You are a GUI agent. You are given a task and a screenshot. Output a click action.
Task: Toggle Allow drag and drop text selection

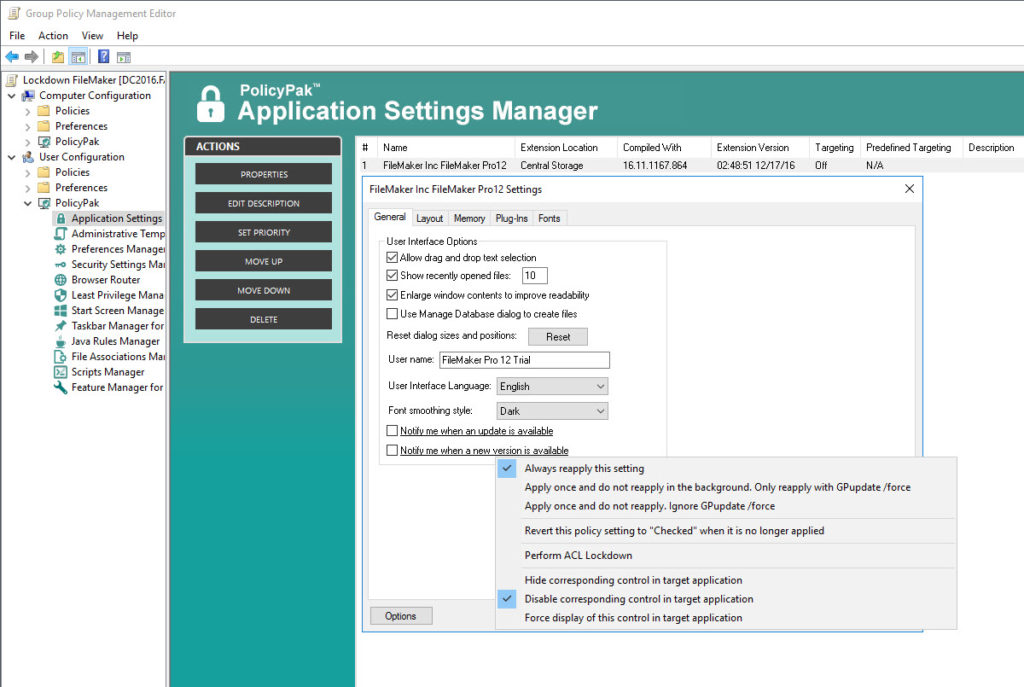pos(392,257)
